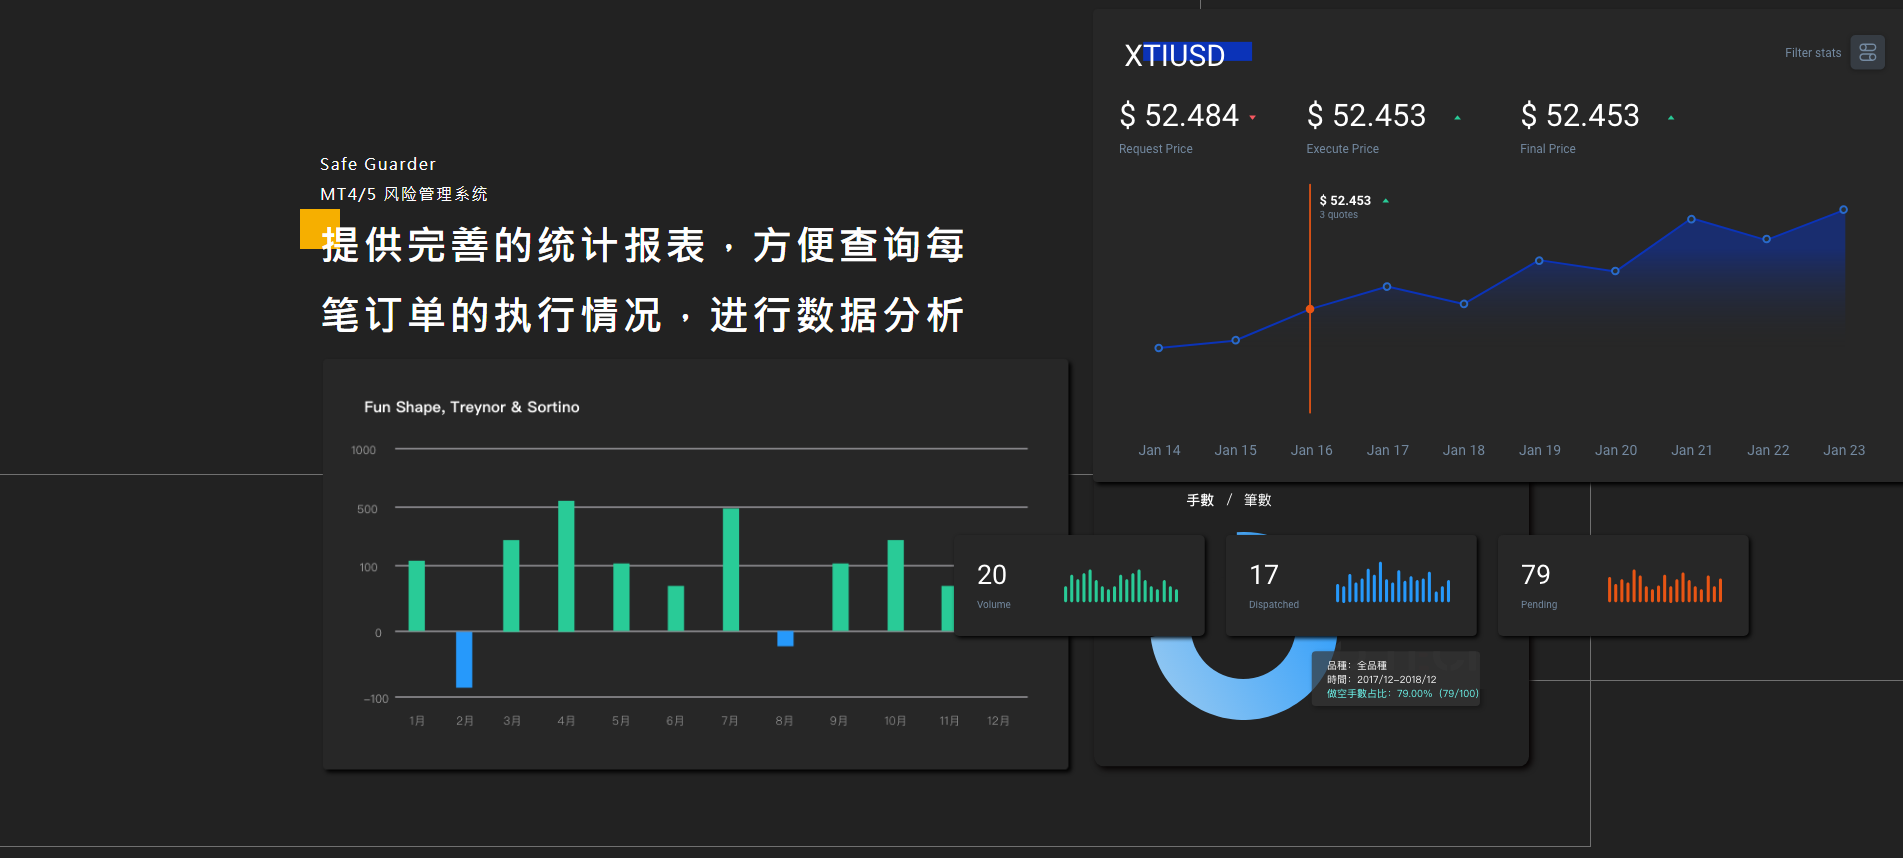The image size is (1903, 858).
Task: Click the Jan 19 data point on line chart
Action: pyautogui.click(x=1539, y=261)
